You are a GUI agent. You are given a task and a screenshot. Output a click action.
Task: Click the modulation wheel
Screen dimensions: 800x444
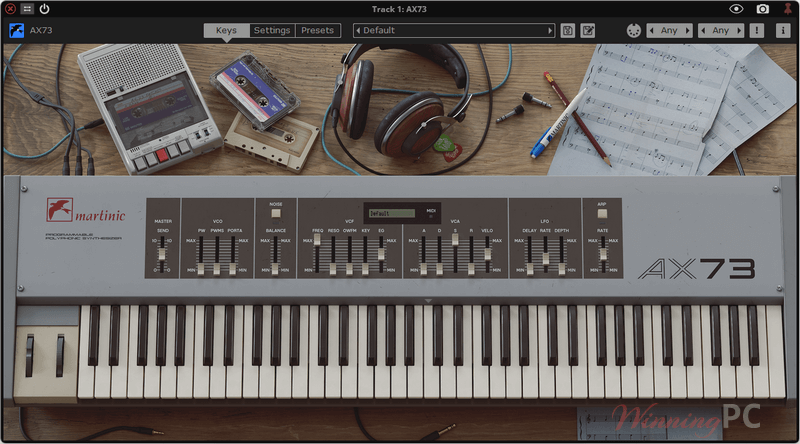coord(60,355)
